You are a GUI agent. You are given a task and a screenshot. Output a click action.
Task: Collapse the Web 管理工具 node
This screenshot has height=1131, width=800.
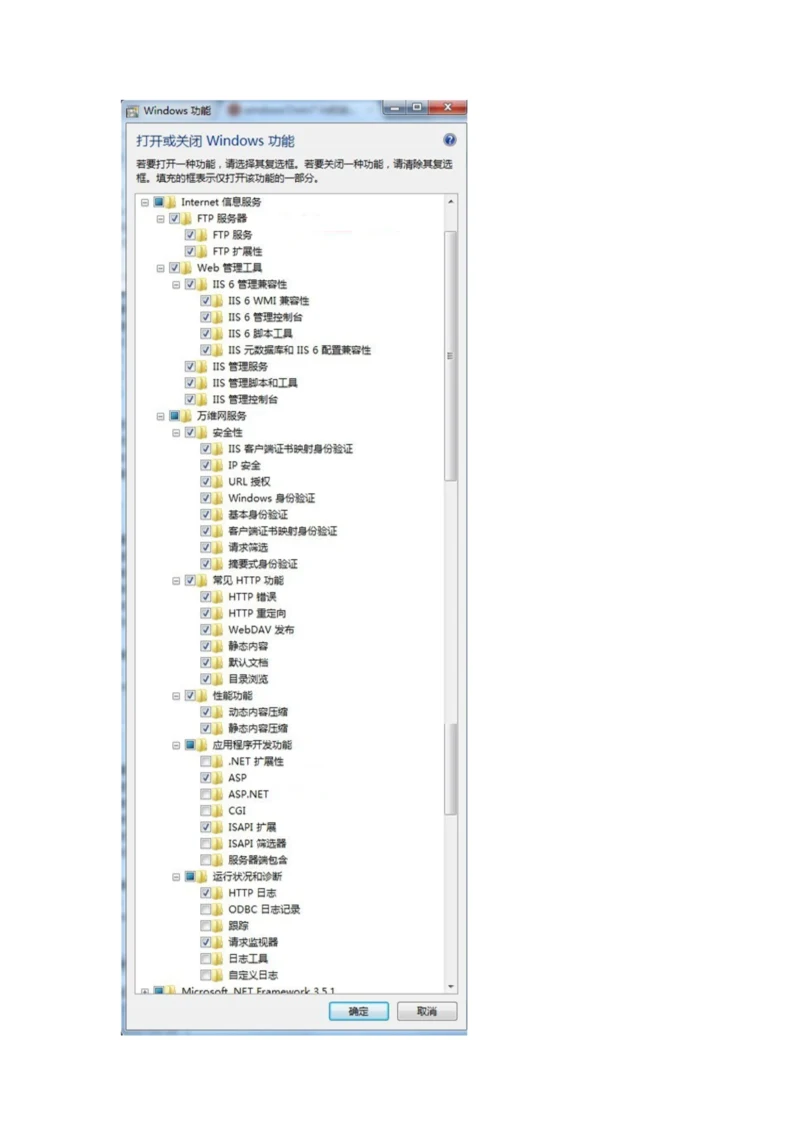click(160, 268)
